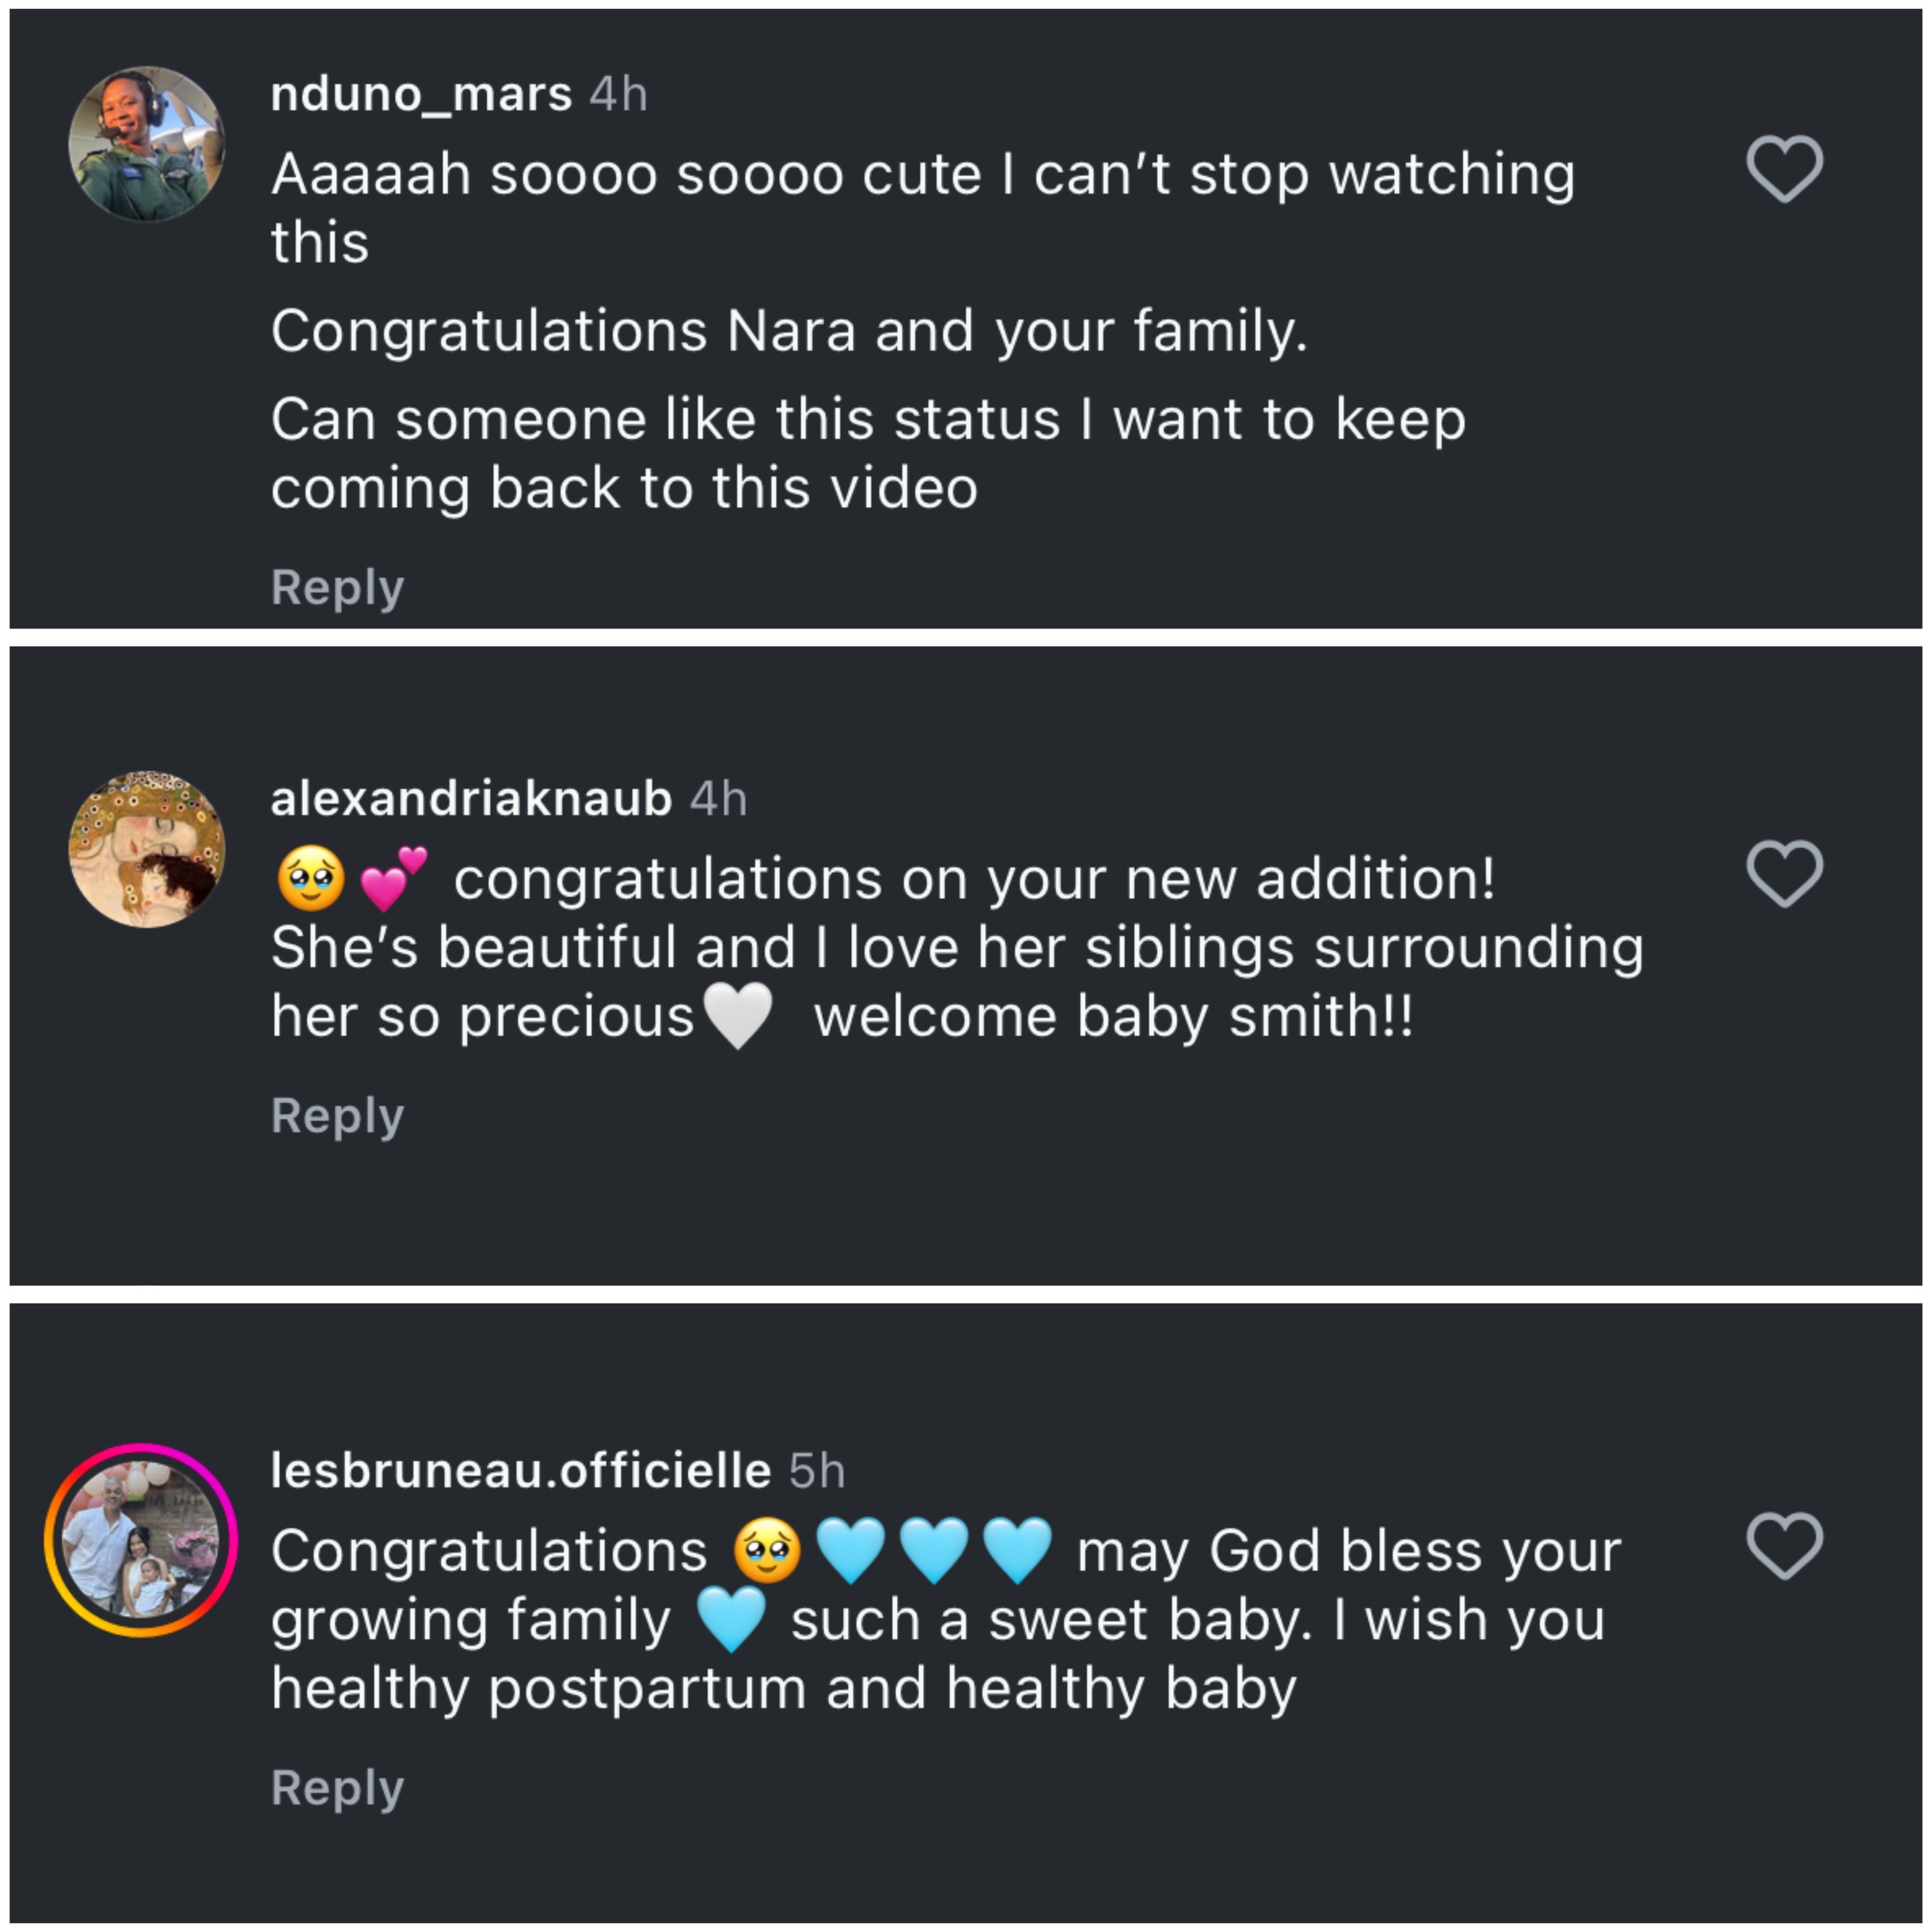This screenshot has width=1932, height=1932.
Task: Open nduno_mars profile picture
Action: 146,144
